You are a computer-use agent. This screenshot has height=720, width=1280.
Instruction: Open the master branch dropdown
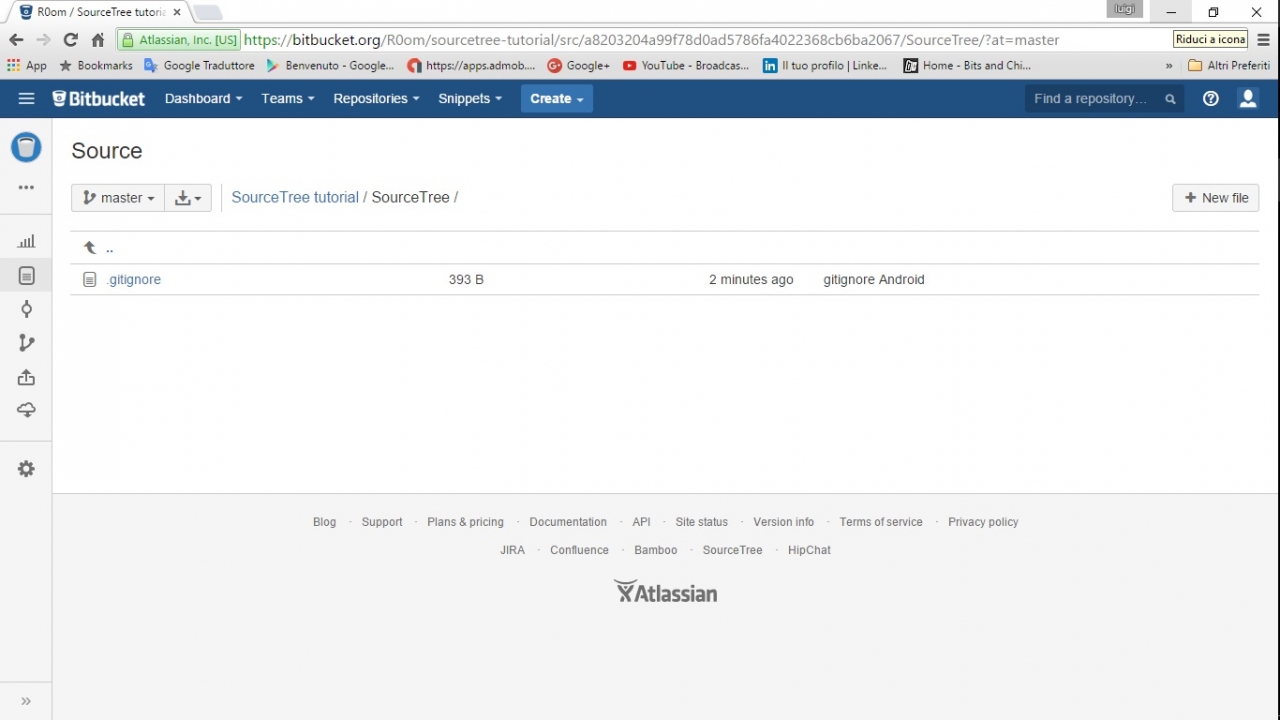(x=118, y=198)
